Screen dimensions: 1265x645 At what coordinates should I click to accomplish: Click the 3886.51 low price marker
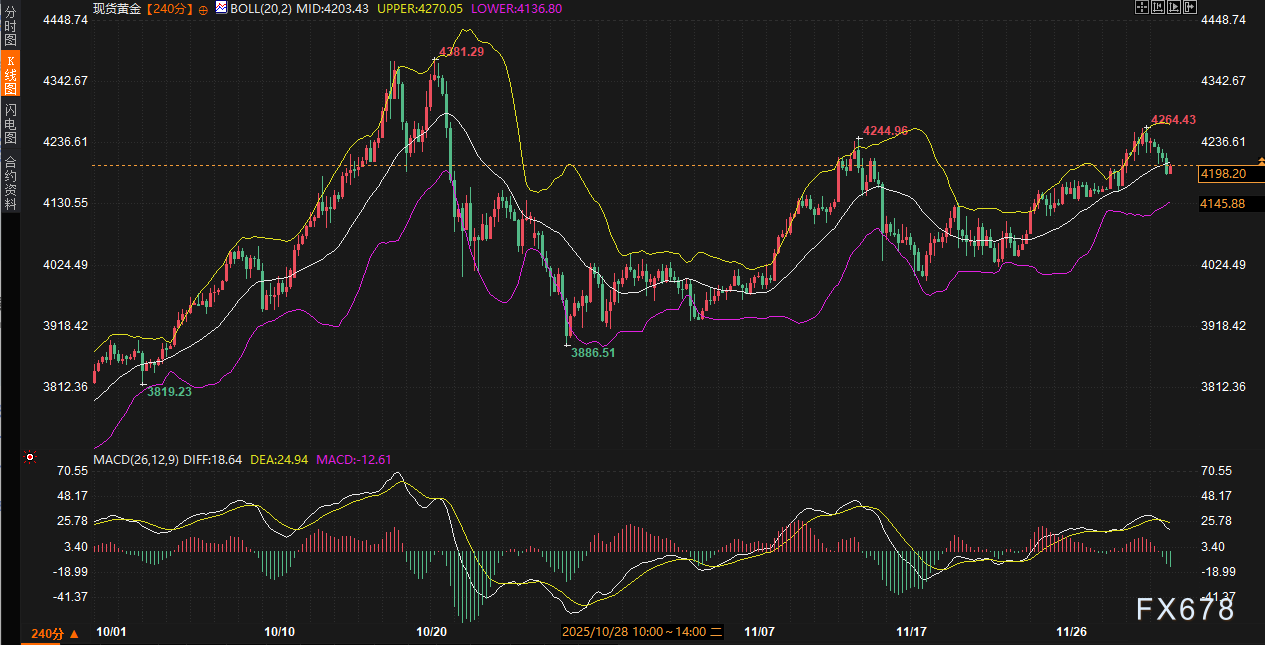pos(593,353)
